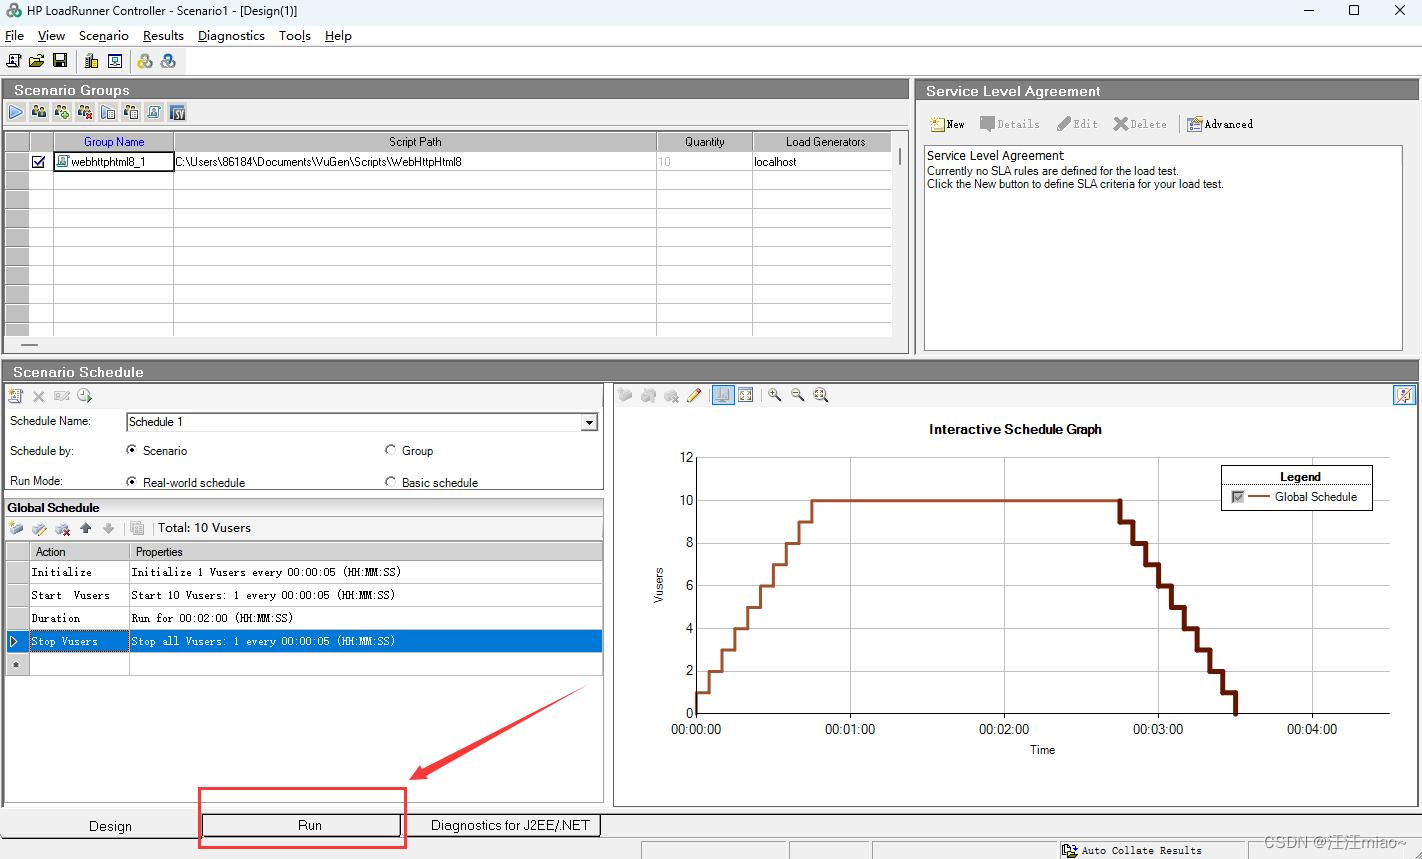Delete the selected Global Schedule action
The height and width of the screenshot is (859, 1422).
[x=62, y=528]
